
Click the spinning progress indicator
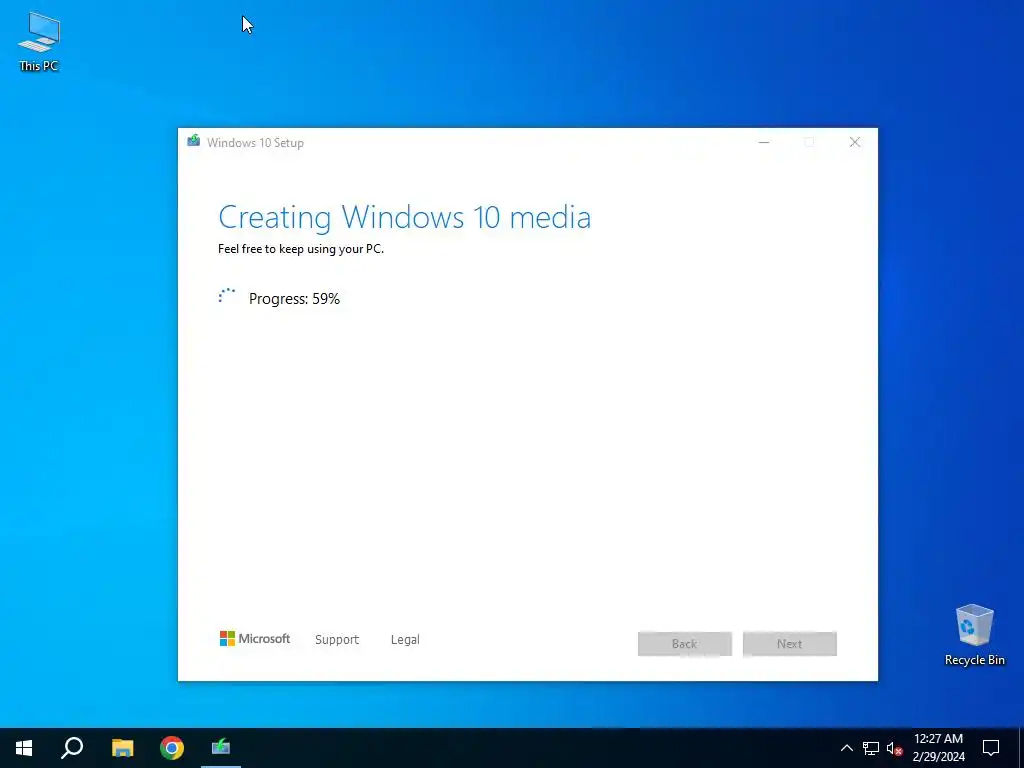[227, 296]
